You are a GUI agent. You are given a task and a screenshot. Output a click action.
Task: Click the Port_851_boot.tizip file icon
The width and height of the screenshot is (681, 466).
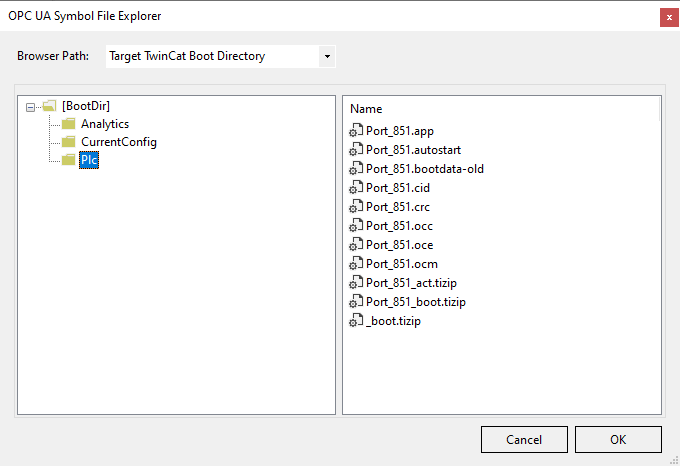tap(356, 302)
